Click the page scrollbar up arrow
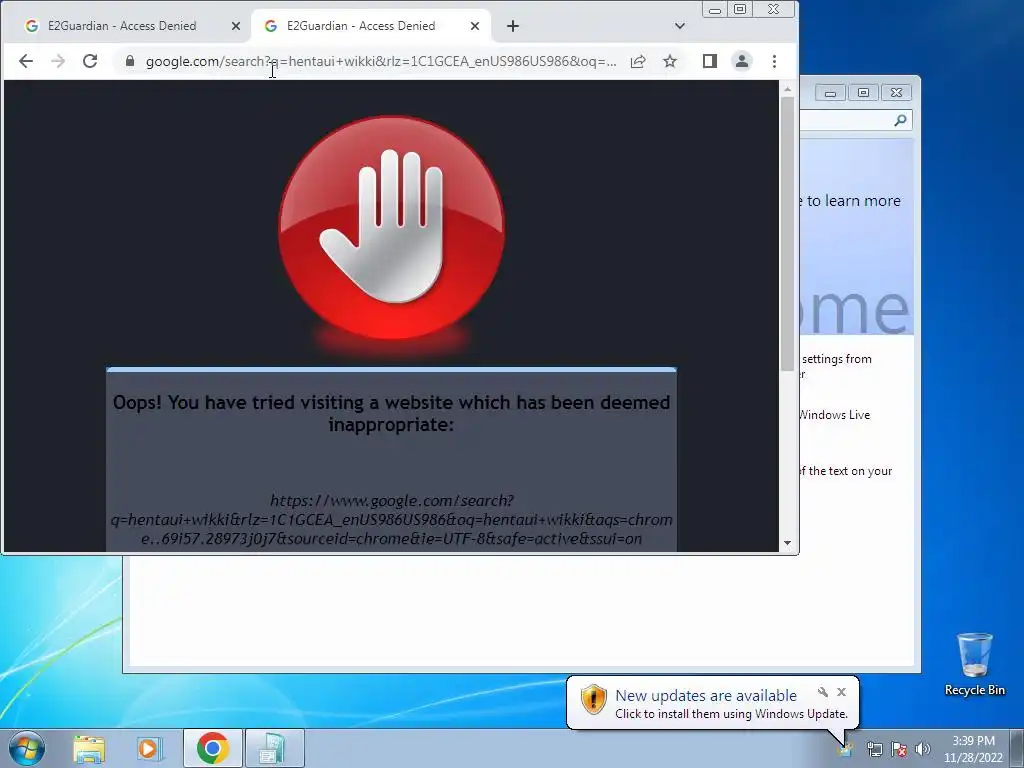The image size is (1024, 768). click(788, 89)
